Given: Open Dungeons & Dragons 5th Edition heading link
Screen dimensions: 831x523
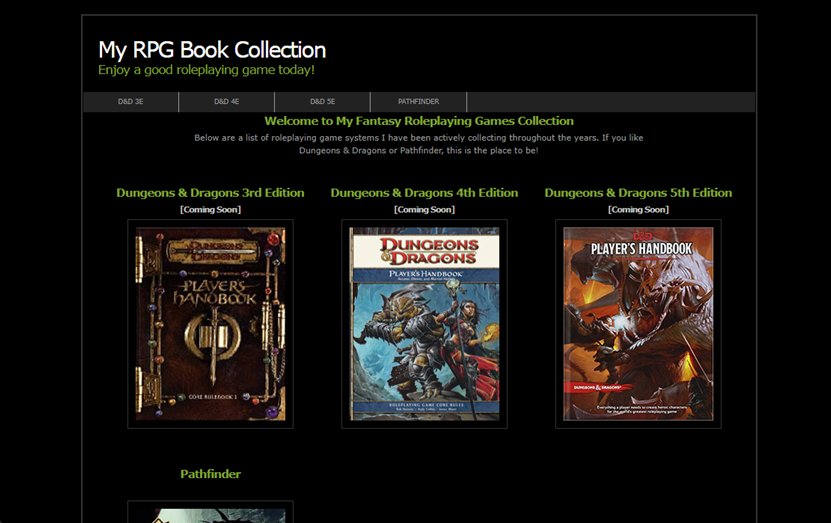Looking at the screenshot, I should 638,193.
